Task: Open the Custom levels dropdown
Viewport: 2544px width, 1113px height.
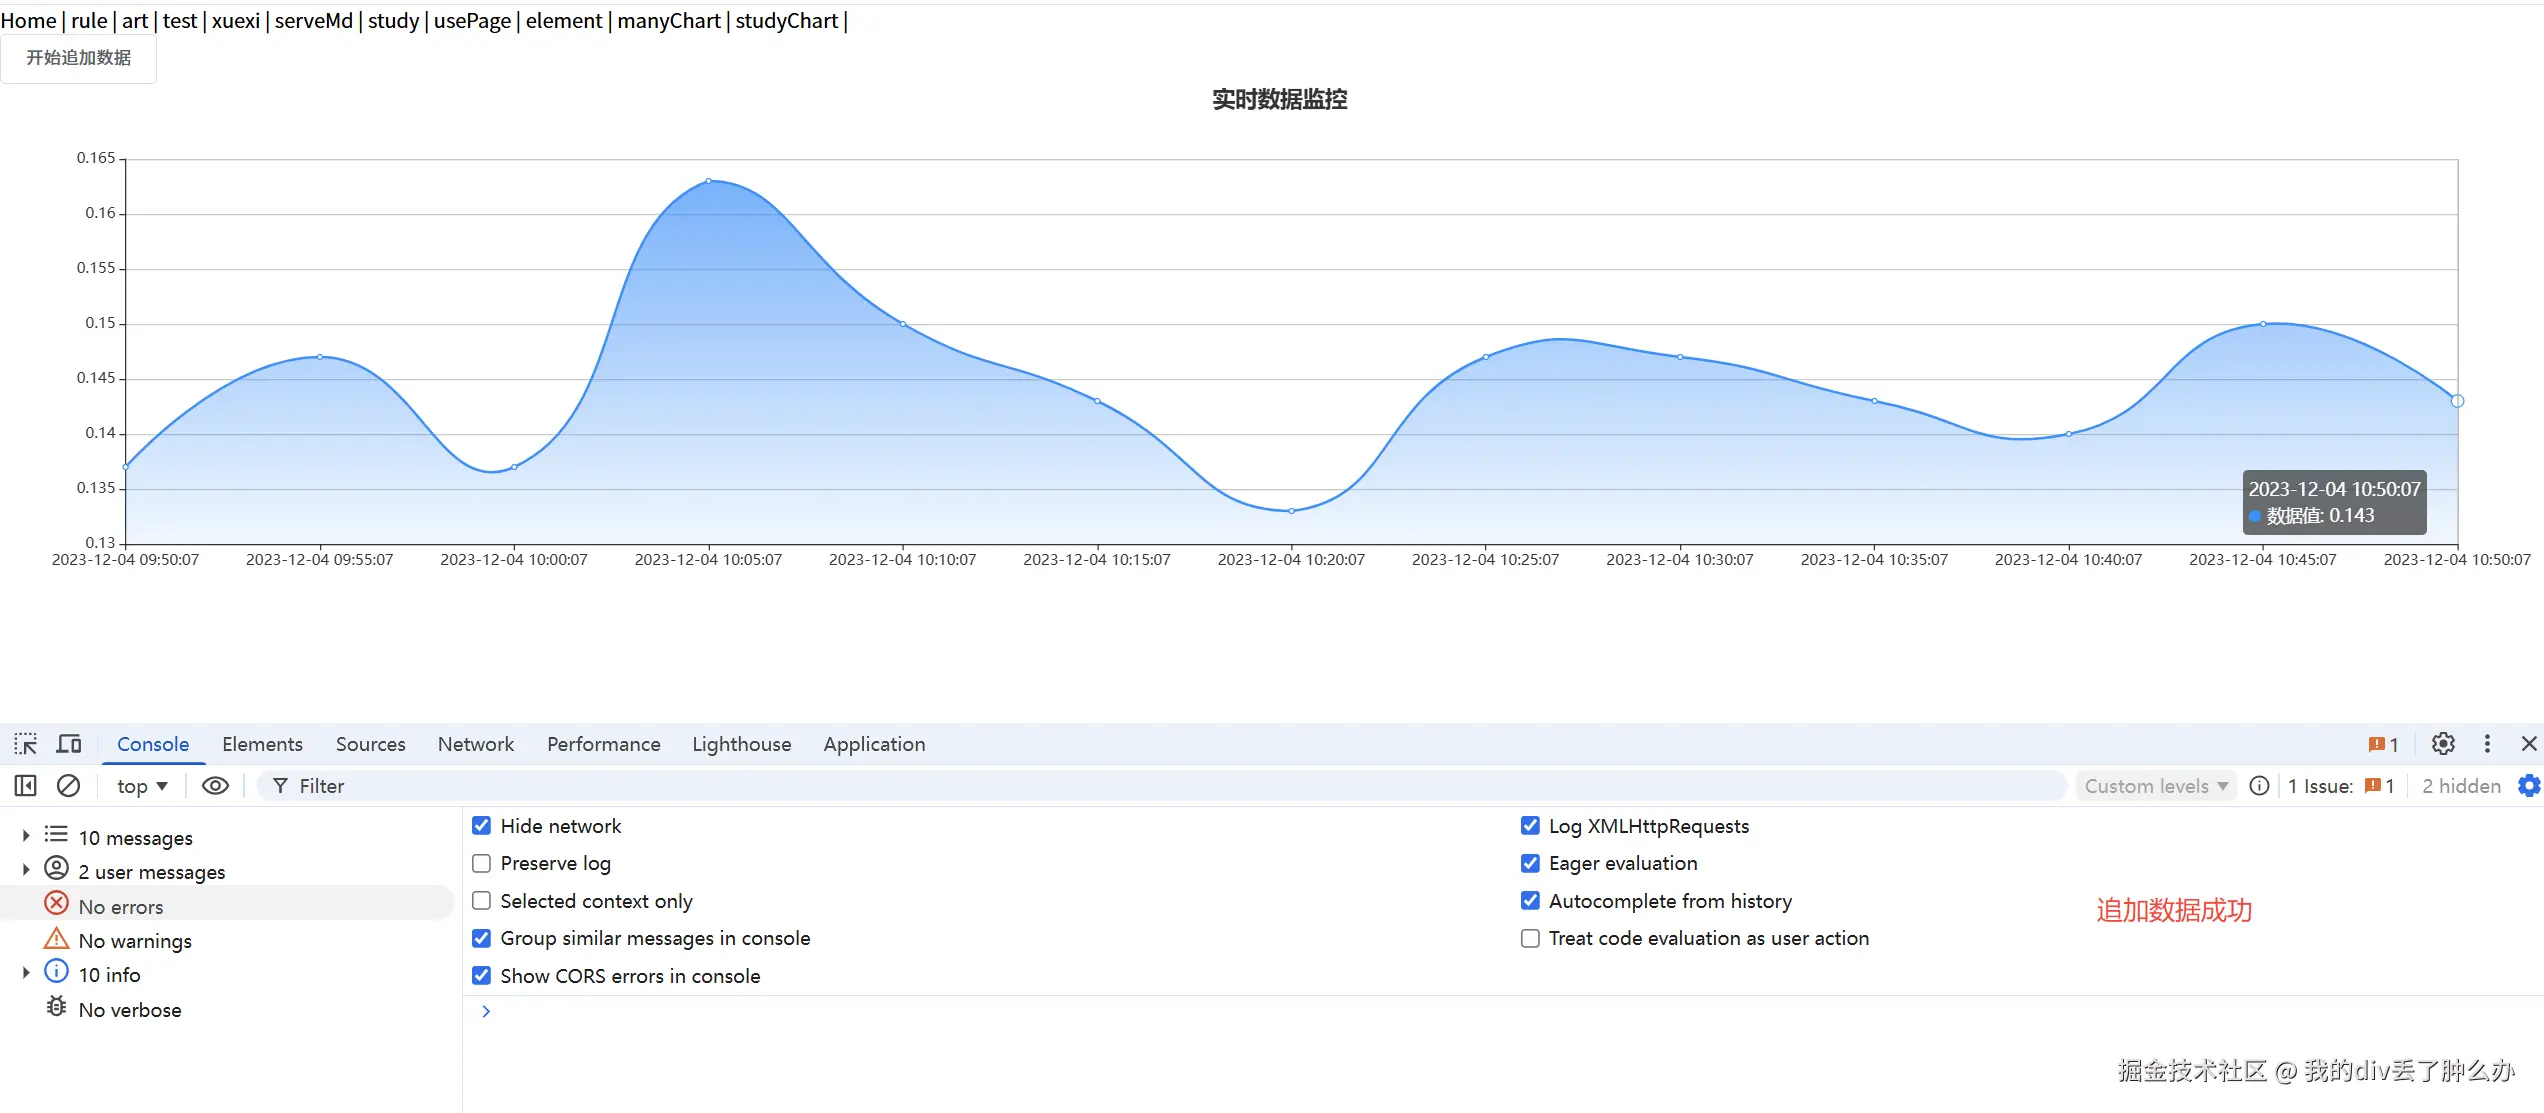Action: pos(2155,786)
